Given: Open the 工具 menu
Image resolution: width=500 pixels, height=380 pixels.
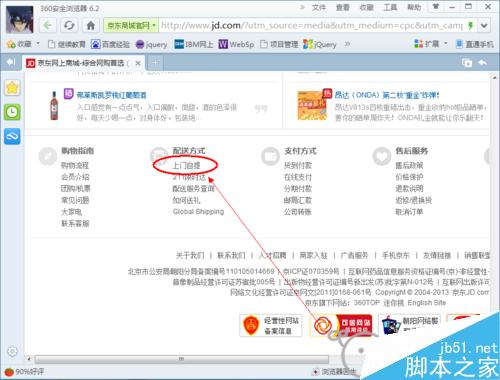Looking at the screenshot, I should [390, 7].
